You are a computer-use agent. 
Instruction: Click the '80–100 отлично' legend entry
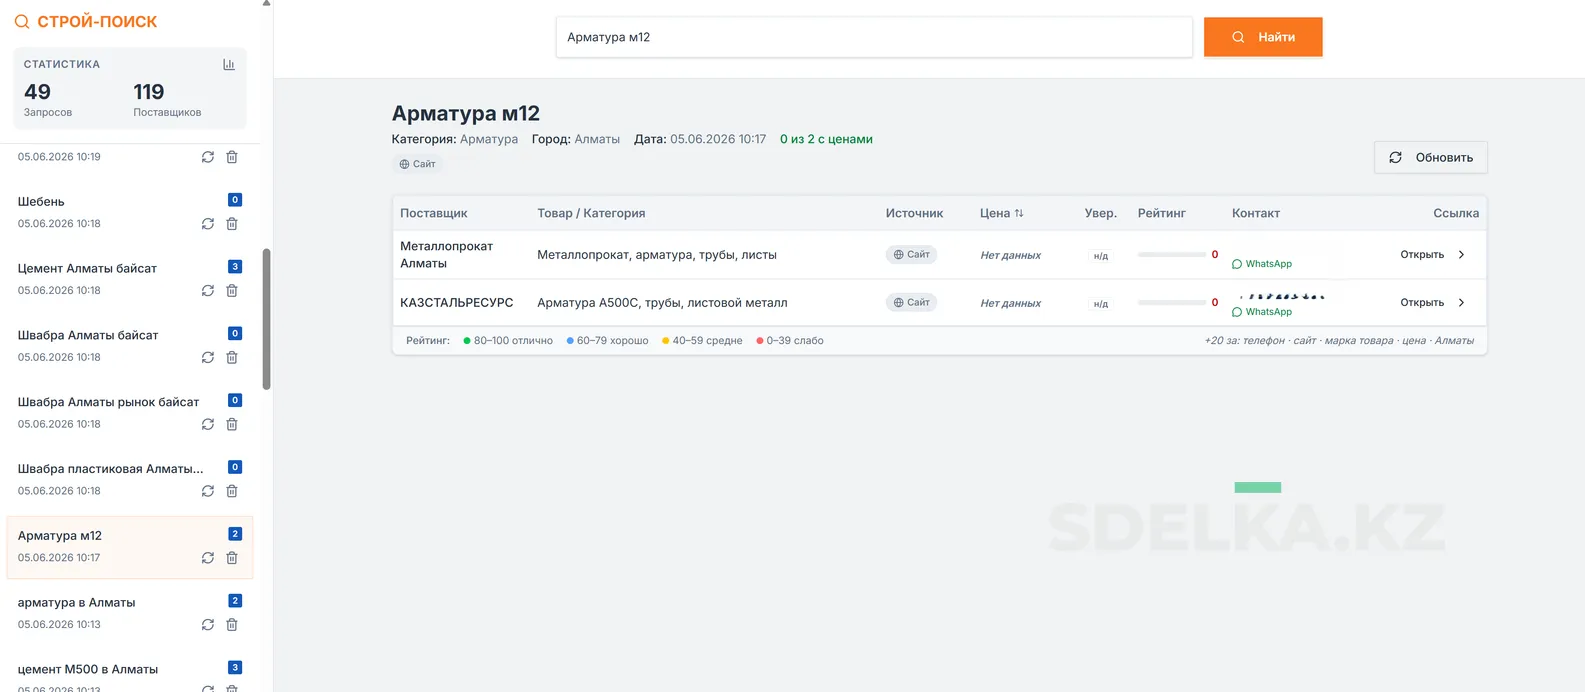tap(508, 341)
